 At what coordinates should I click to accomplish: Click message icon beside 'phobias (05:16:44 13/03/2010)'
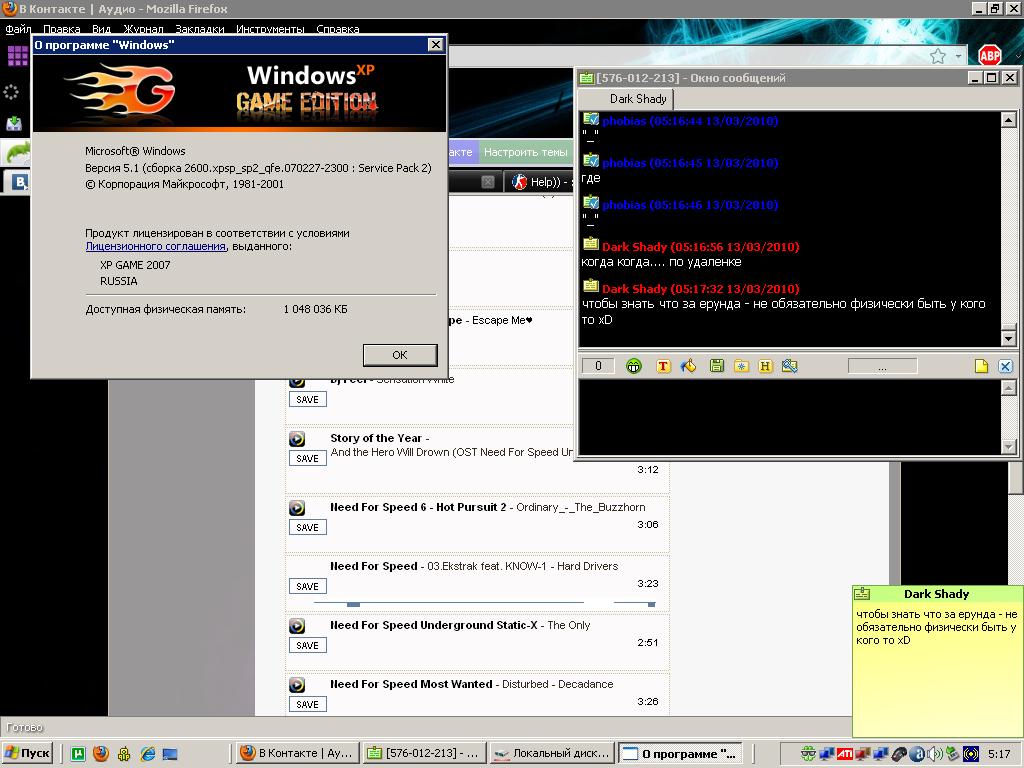[590, 120]
